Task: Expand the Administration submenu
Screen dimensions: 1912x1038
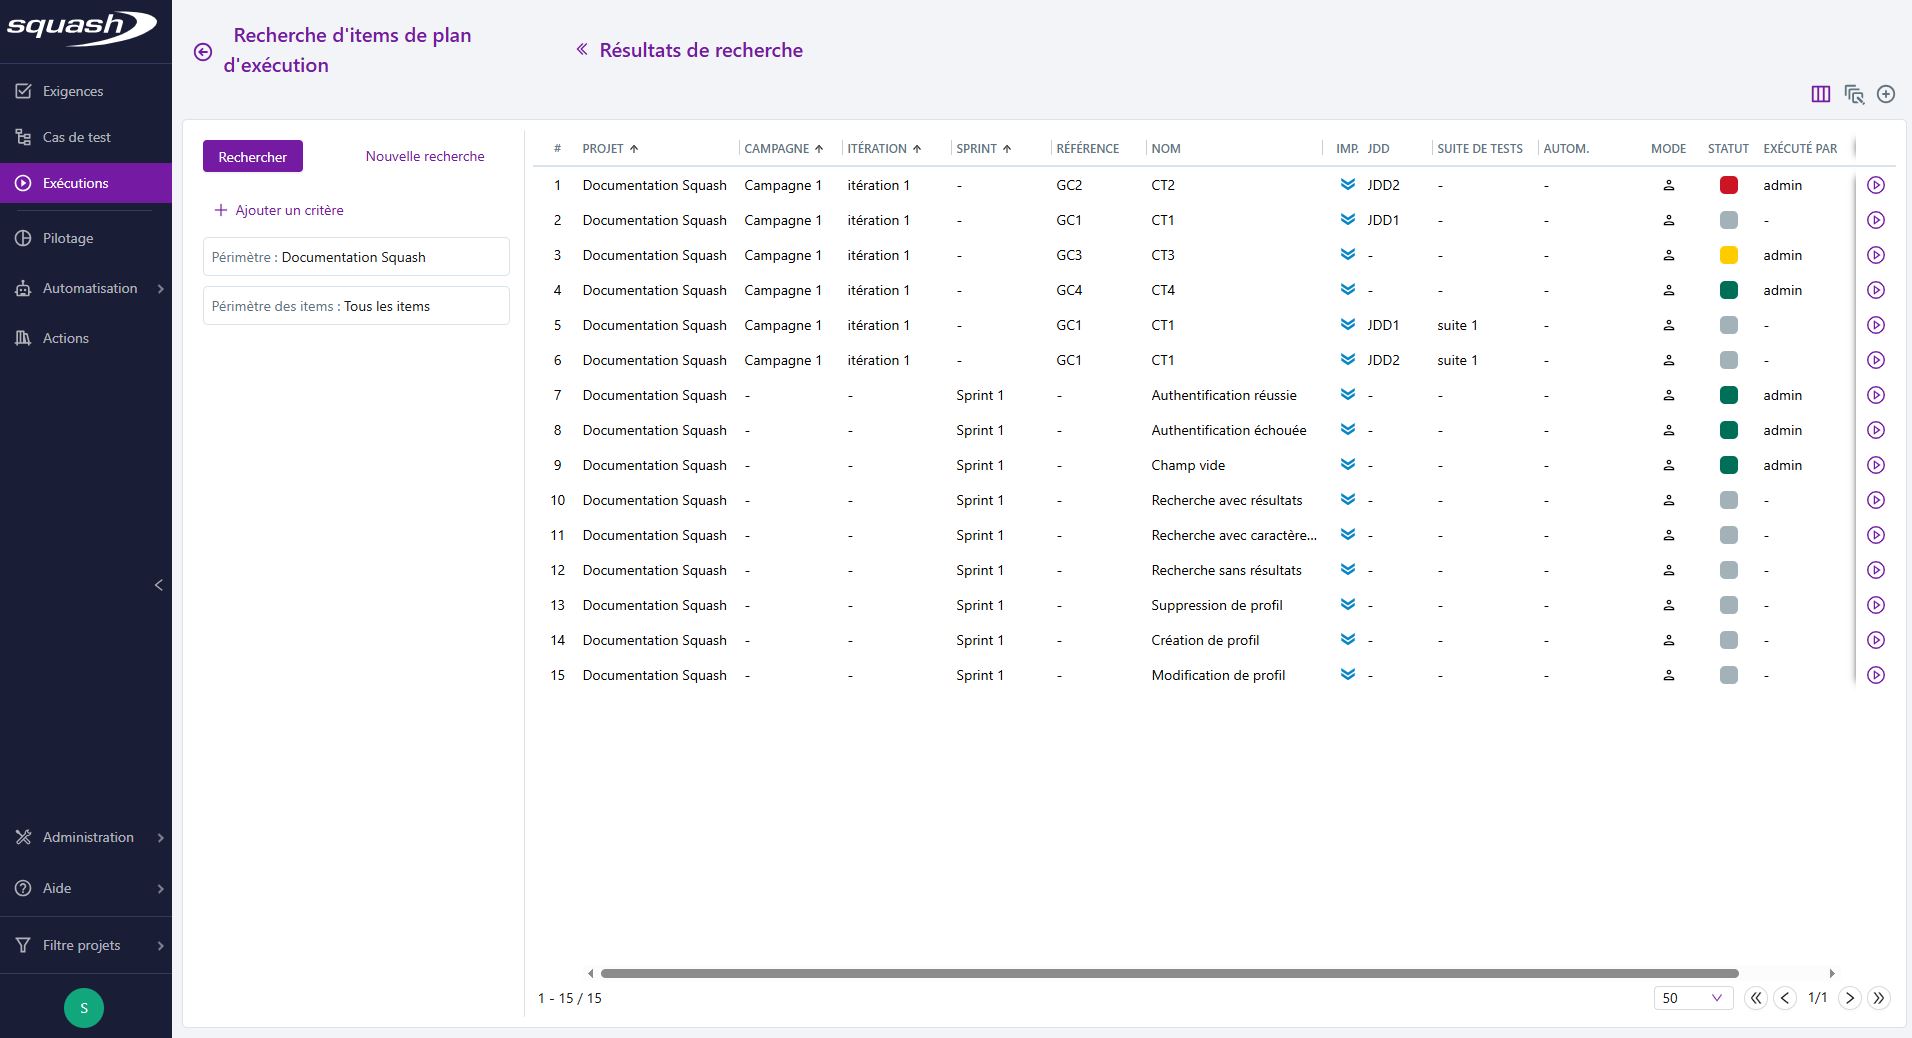Action: (x=86, y=837)
